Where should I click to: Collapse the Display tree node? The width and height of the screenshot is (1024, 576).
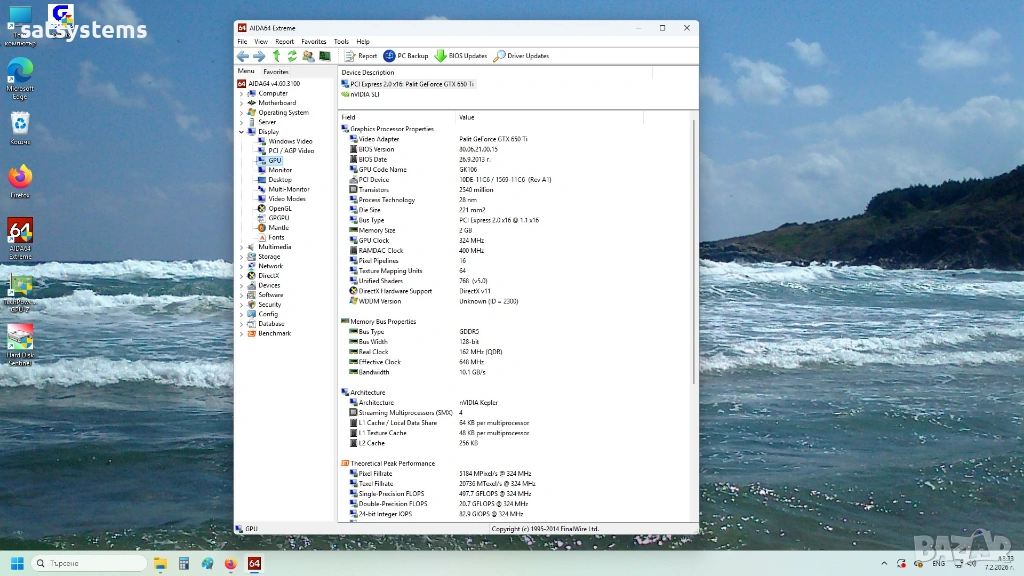click(241, 132)
